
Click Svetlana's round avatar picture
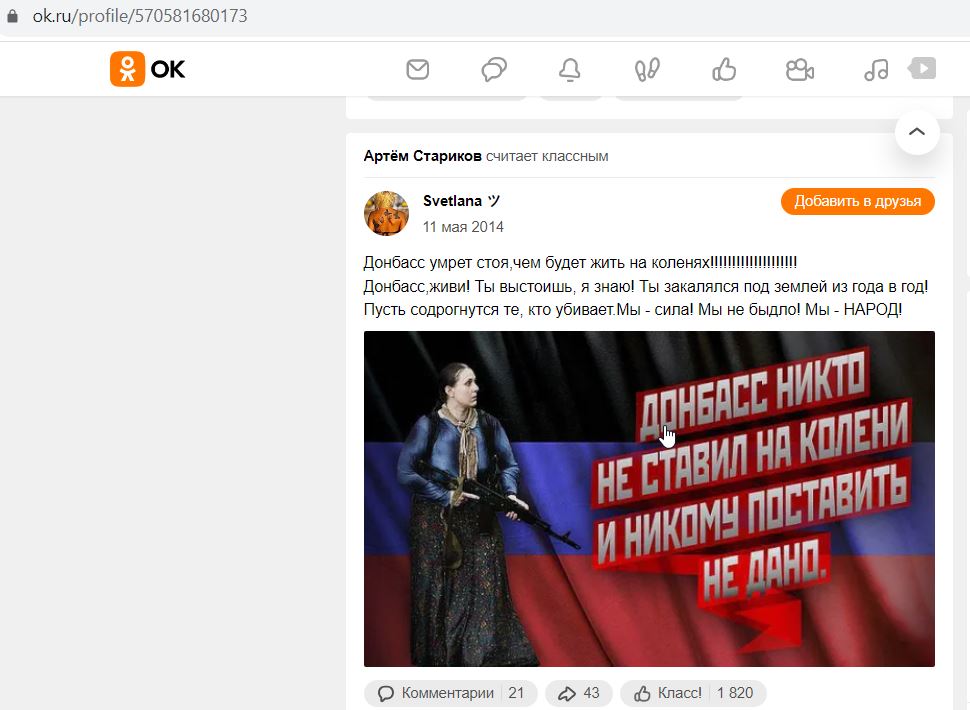pos(386,213)
